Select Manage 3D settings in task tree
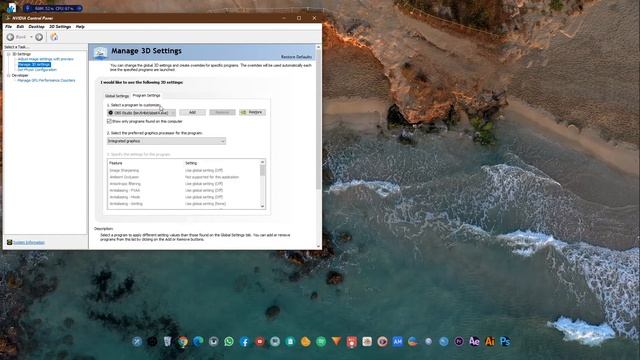The height and width of the screenshot is (360, 640). click(34, 64)
